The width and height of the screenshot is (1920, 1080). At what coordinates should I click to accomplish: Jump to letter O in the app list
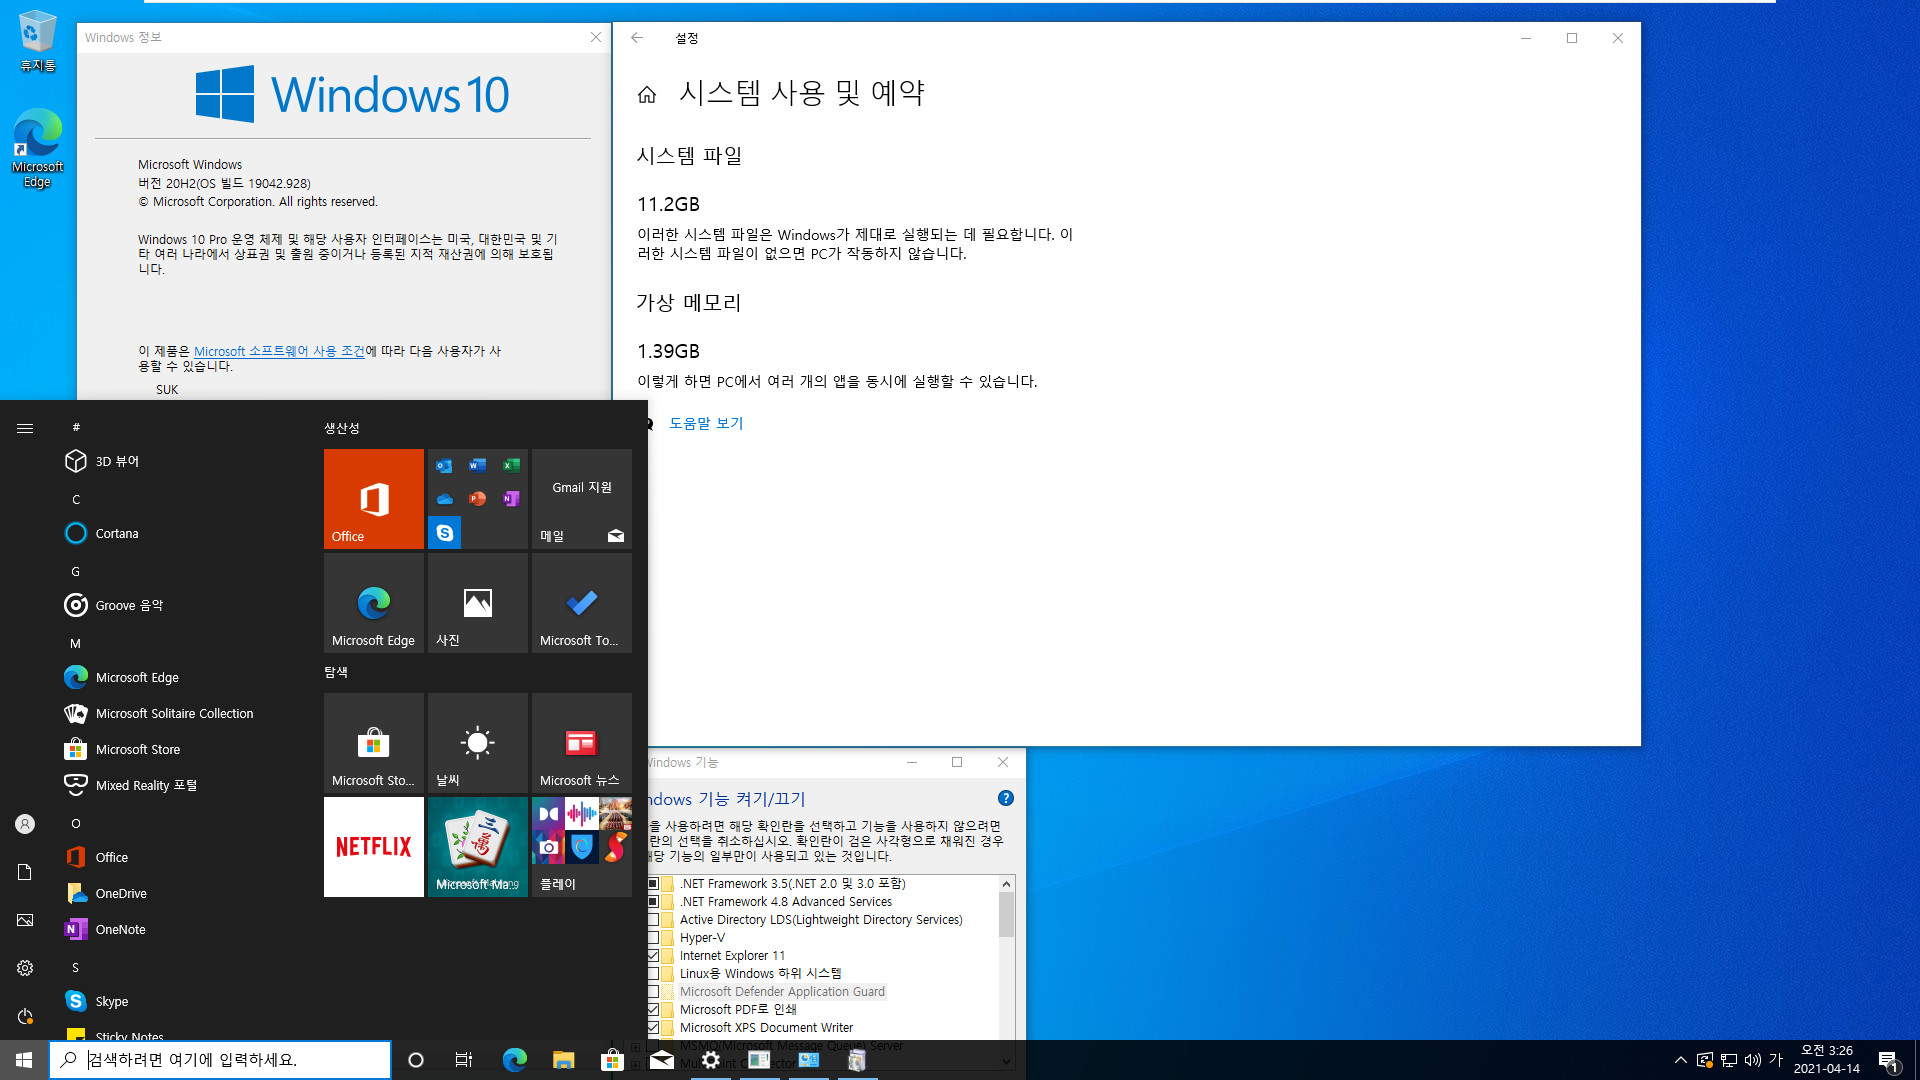(76, 823)
